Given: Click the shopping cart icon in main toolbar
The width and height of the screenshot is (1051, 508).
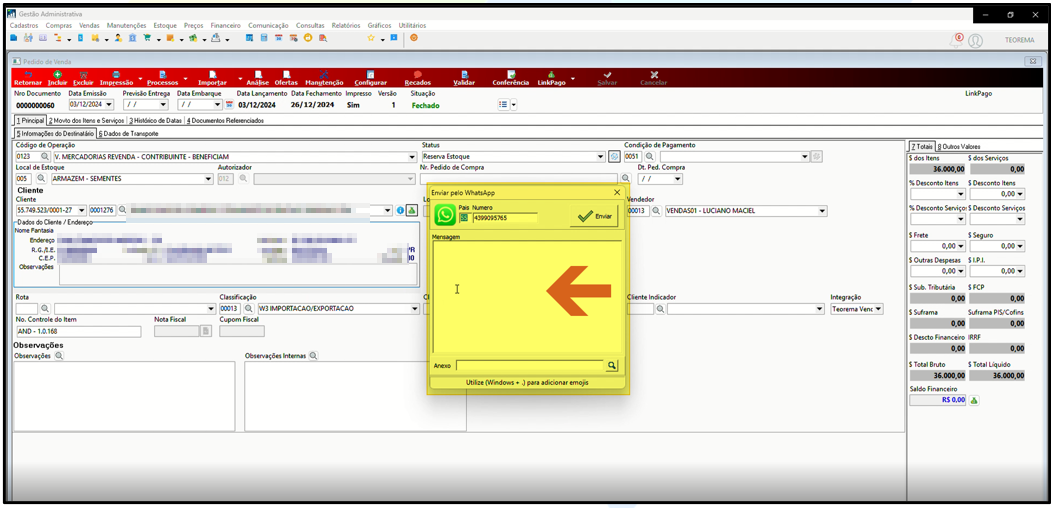Looking at the screenshot, I should tap(147, 38).
